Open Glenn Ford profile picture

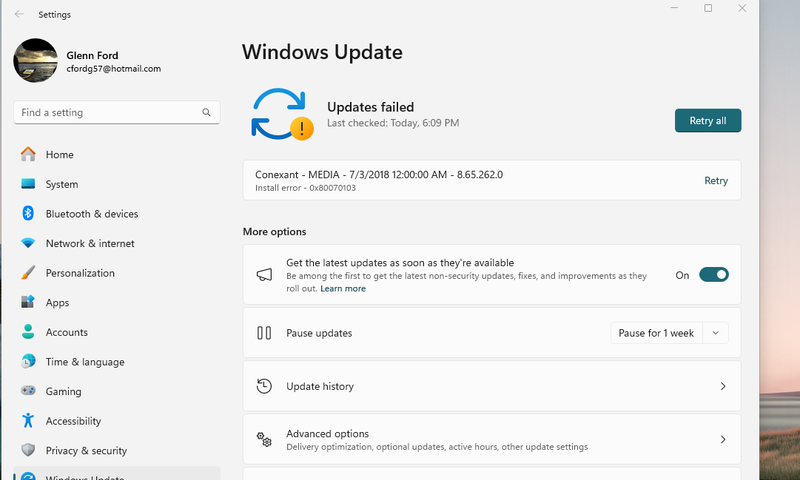click(35, 60)
